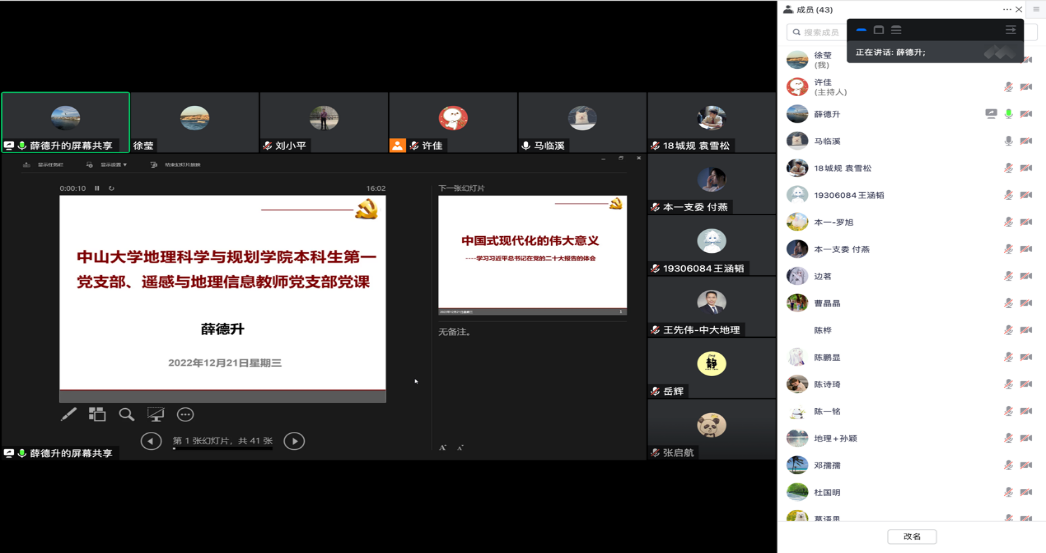
Task: Open more slideshow options ellipsis button
Action: tap(185, 414)
